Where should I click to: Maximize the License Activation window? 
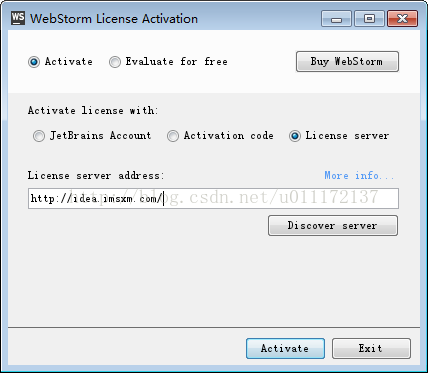pos(369,19)
